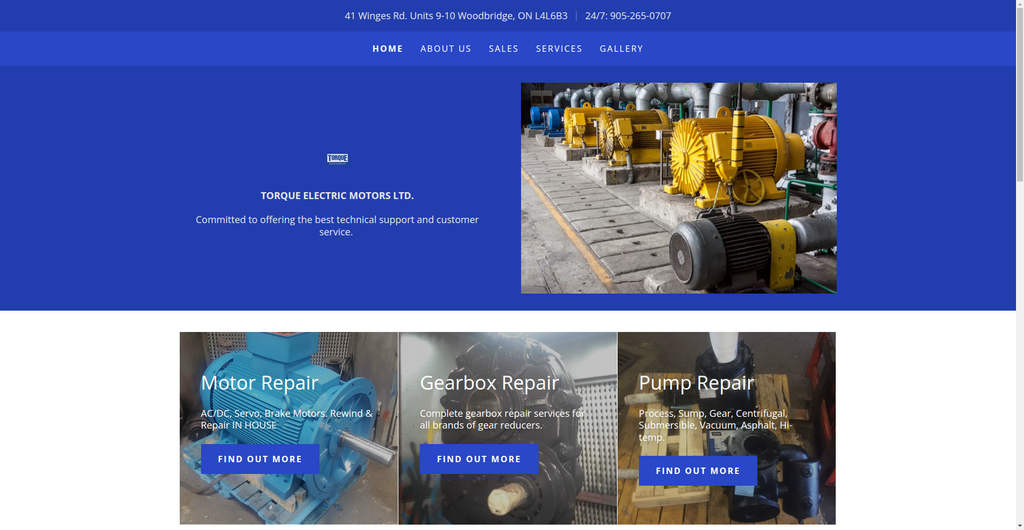Viewport: 1024px width, 530px height.
Task: Click the Gearbox Repair heading
Action: pyautogui.click(x=489, y=382)
